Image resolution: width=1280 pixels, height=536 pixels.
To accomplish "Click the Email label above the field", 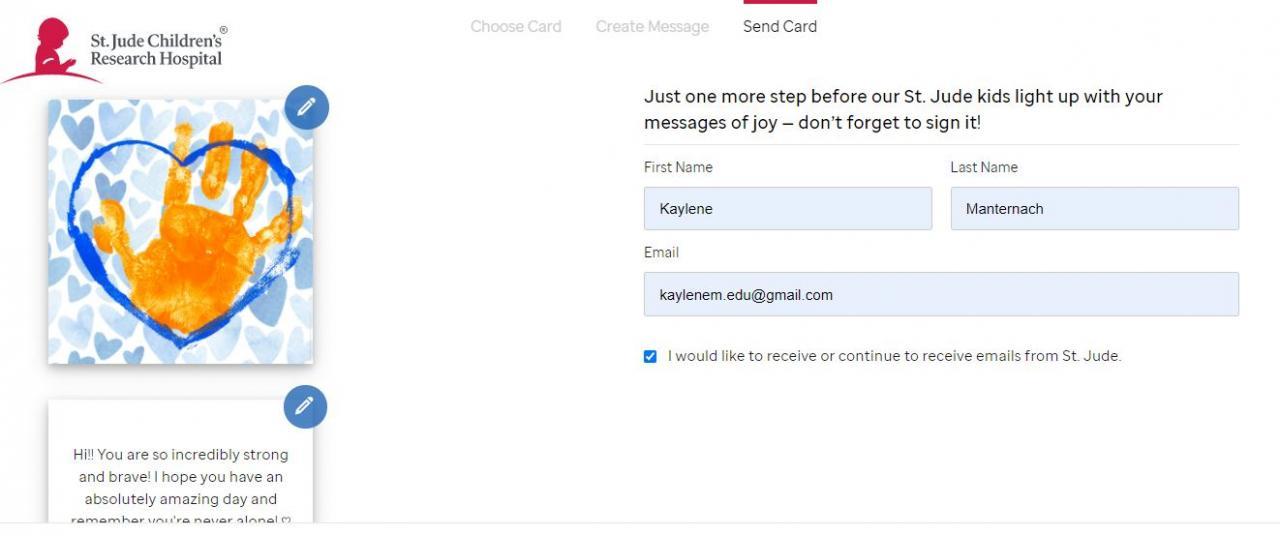I will point(661,252).
